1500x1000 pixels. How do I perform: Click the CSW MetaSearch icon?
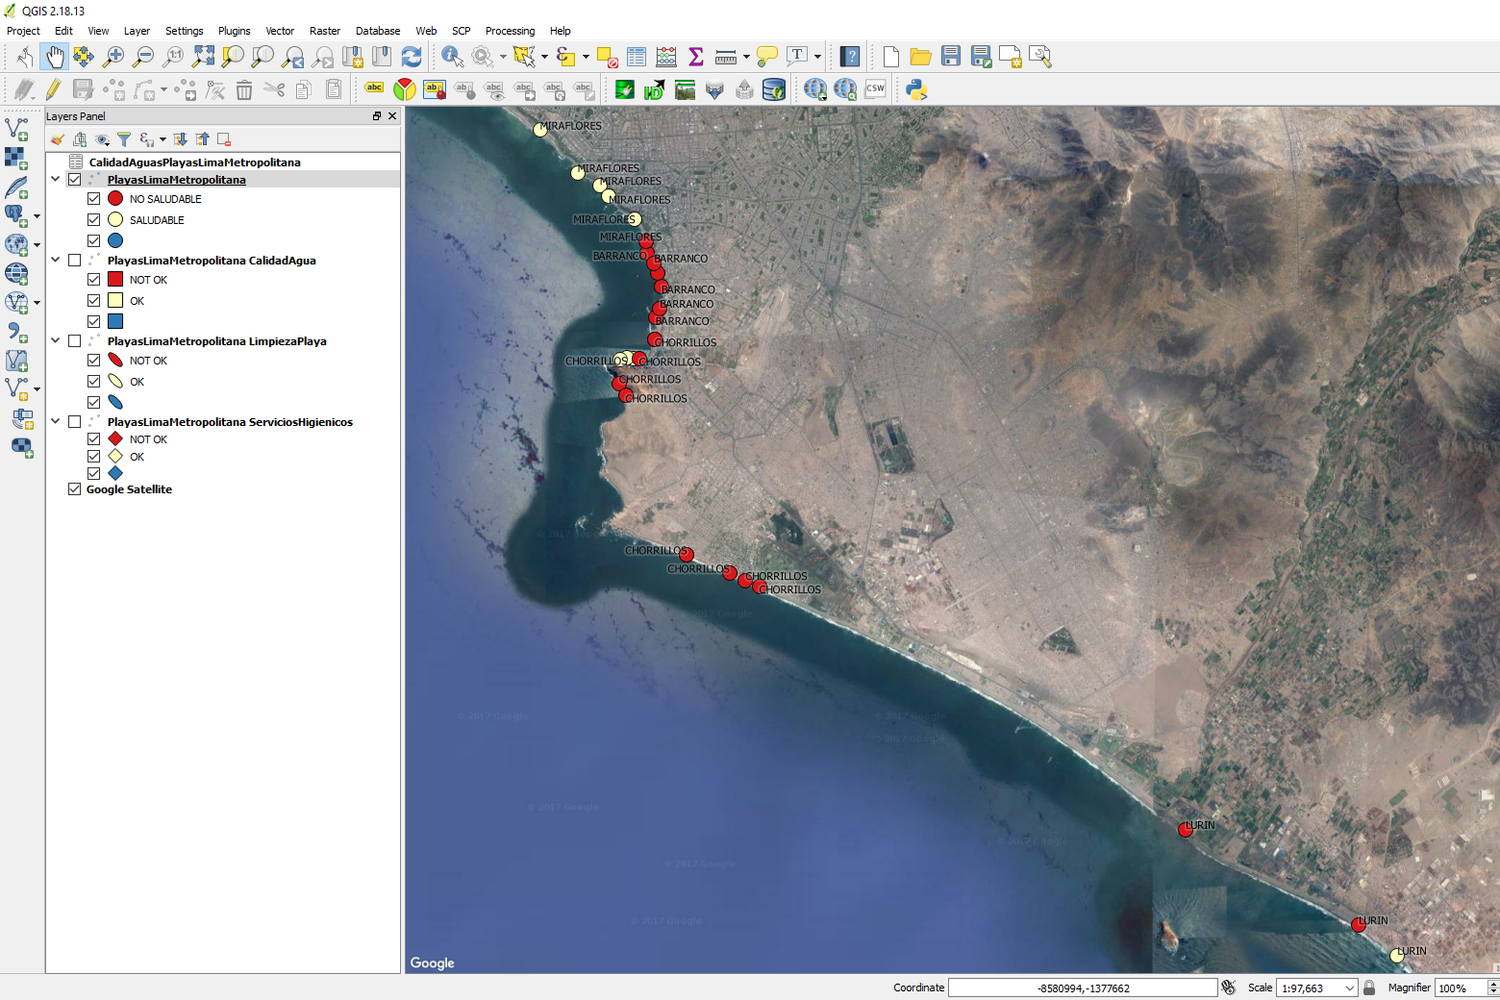coord(875,90)
